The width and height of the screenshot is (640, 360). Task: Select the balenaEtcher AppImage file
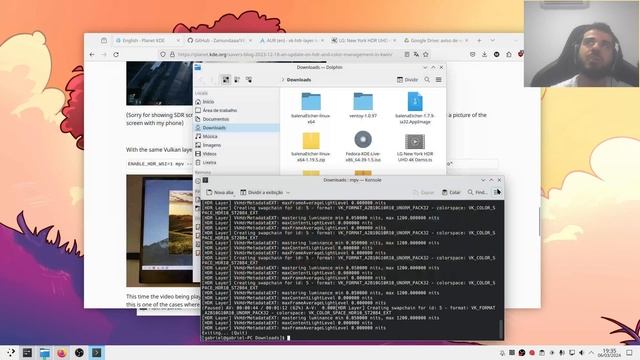[x=415, y=108]
